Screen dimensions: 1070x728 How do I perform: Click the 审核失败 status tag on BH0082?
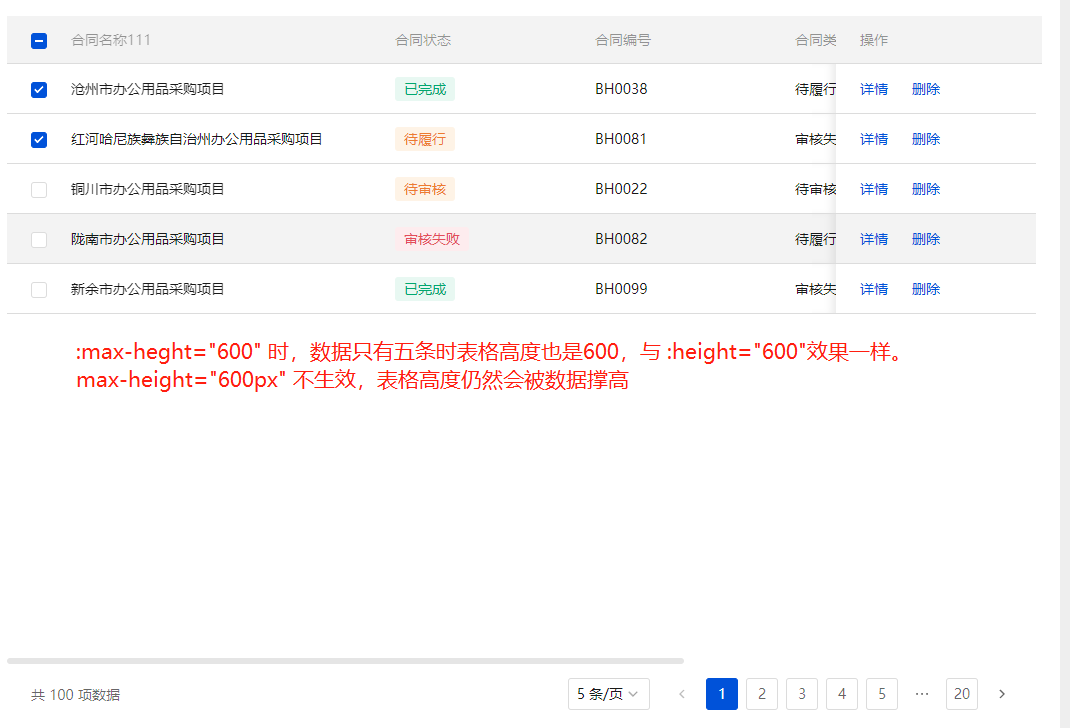click(431, 239)
